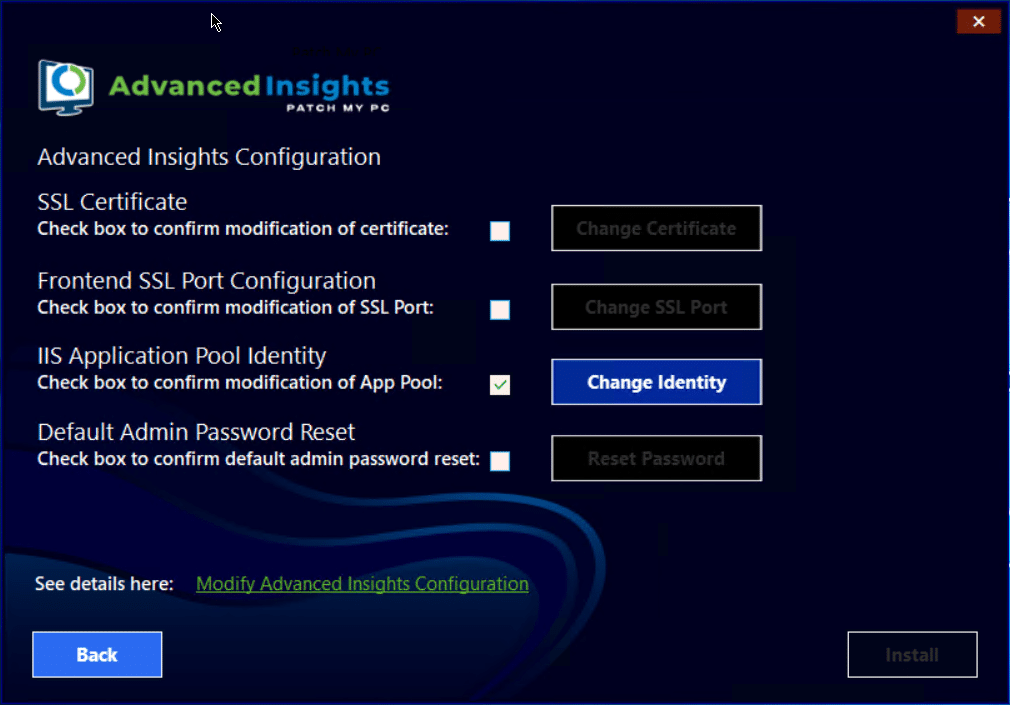Click the Change SSL Port button
Viewport: 1010px width, 705px height.
(x=656, y=307)
